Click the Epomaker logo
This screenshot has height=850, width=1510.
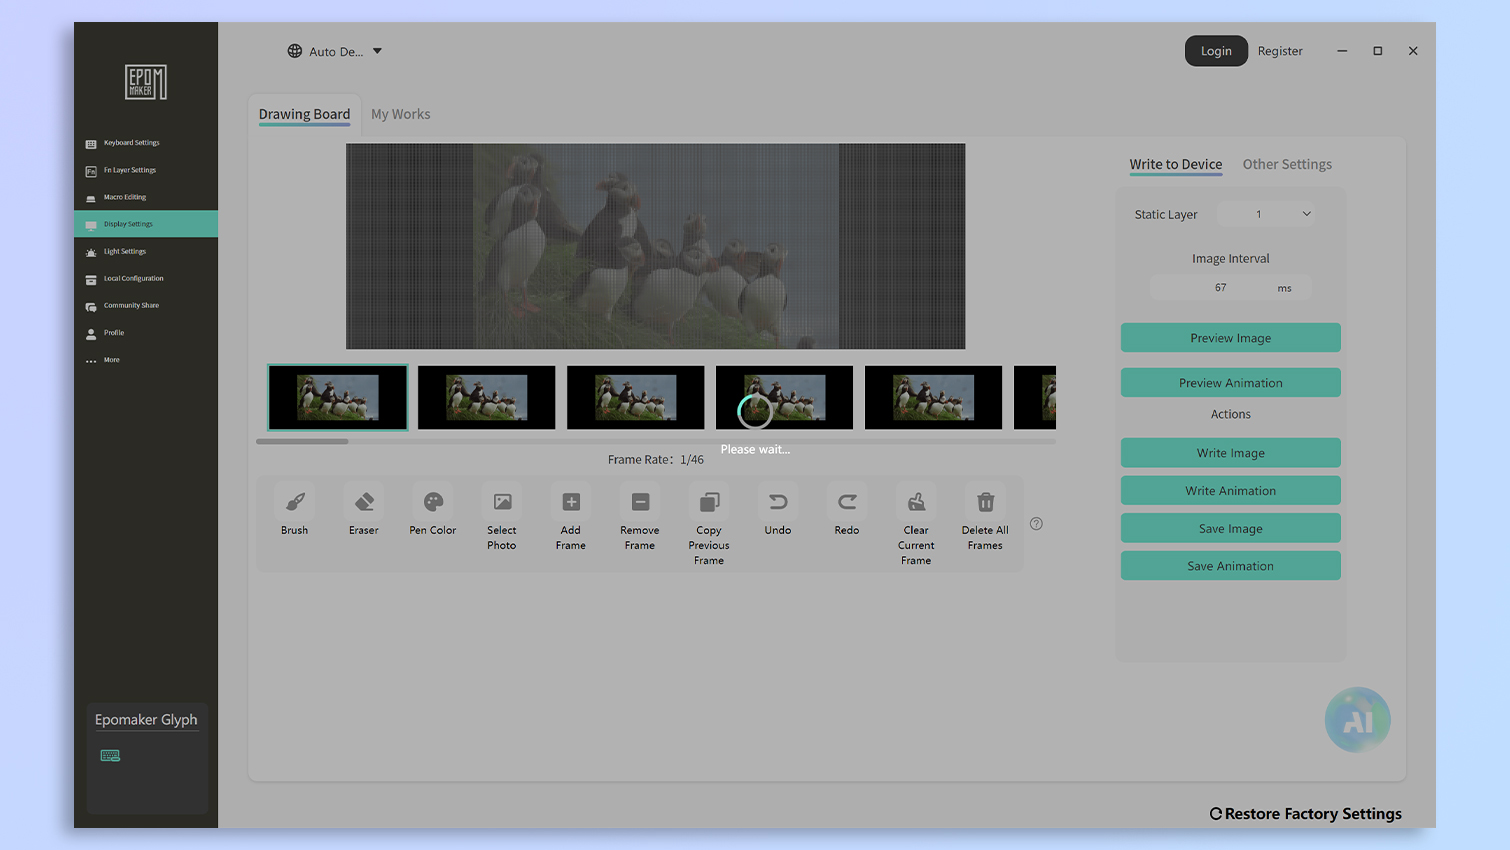(x=146, y=82)
